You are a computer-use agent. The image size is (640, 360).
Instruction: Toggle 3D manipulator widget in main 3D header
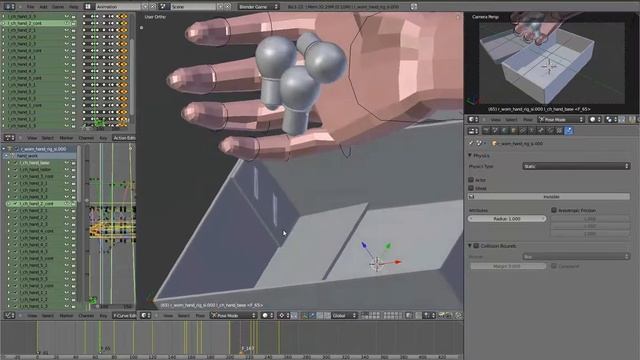point(304,316)
